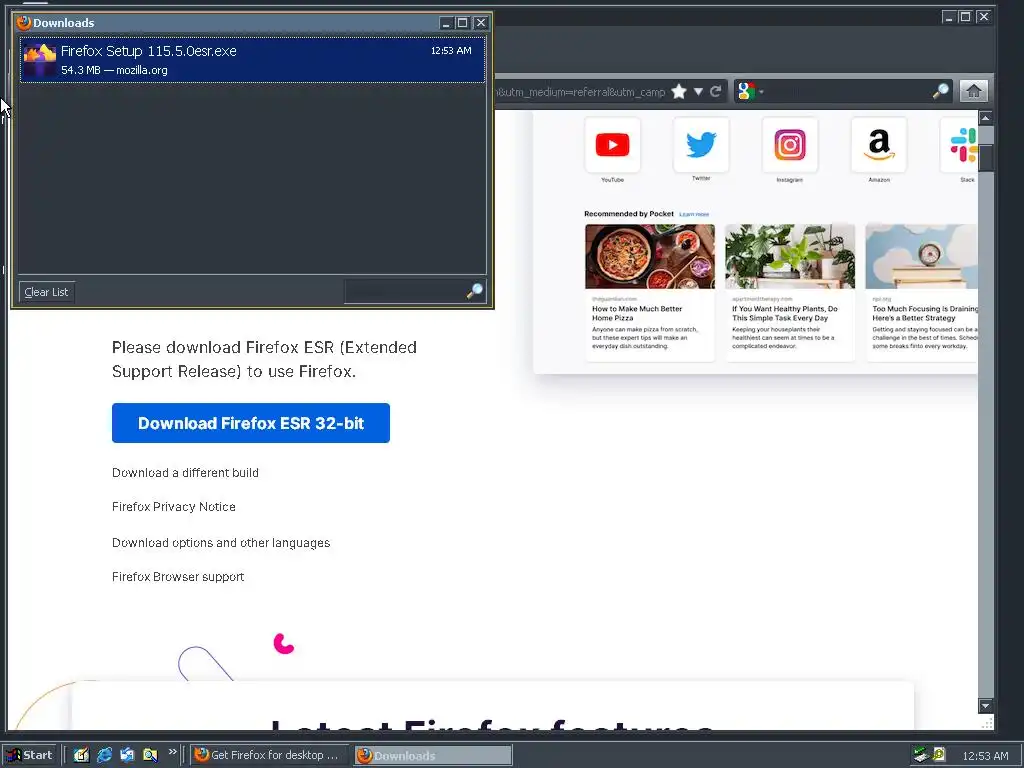Expand the Quick Launch overflow chevron
Image resolution: width=1024 pixels, height=768 pixels.
click(172, 752)
